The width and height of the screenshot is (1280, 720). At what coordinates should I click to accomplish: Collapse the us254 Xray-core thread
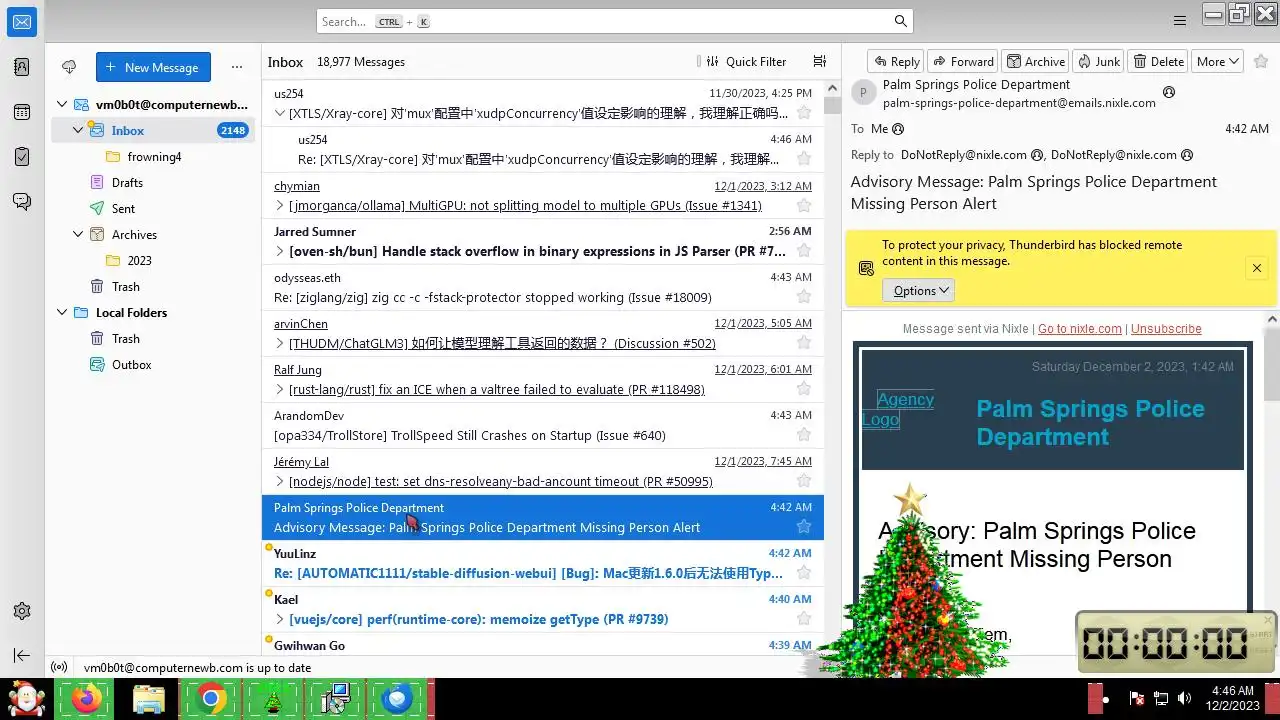[x=280, y=113]
